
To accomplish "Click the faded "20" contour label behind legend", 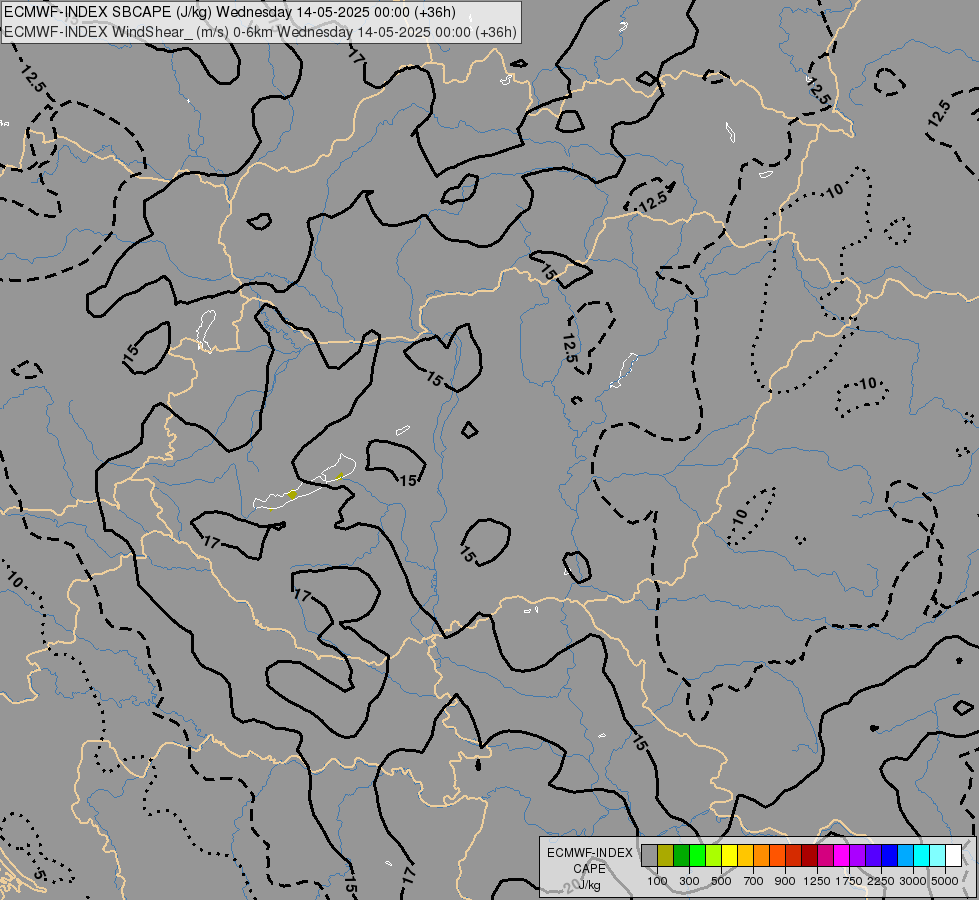I will 572,886.
